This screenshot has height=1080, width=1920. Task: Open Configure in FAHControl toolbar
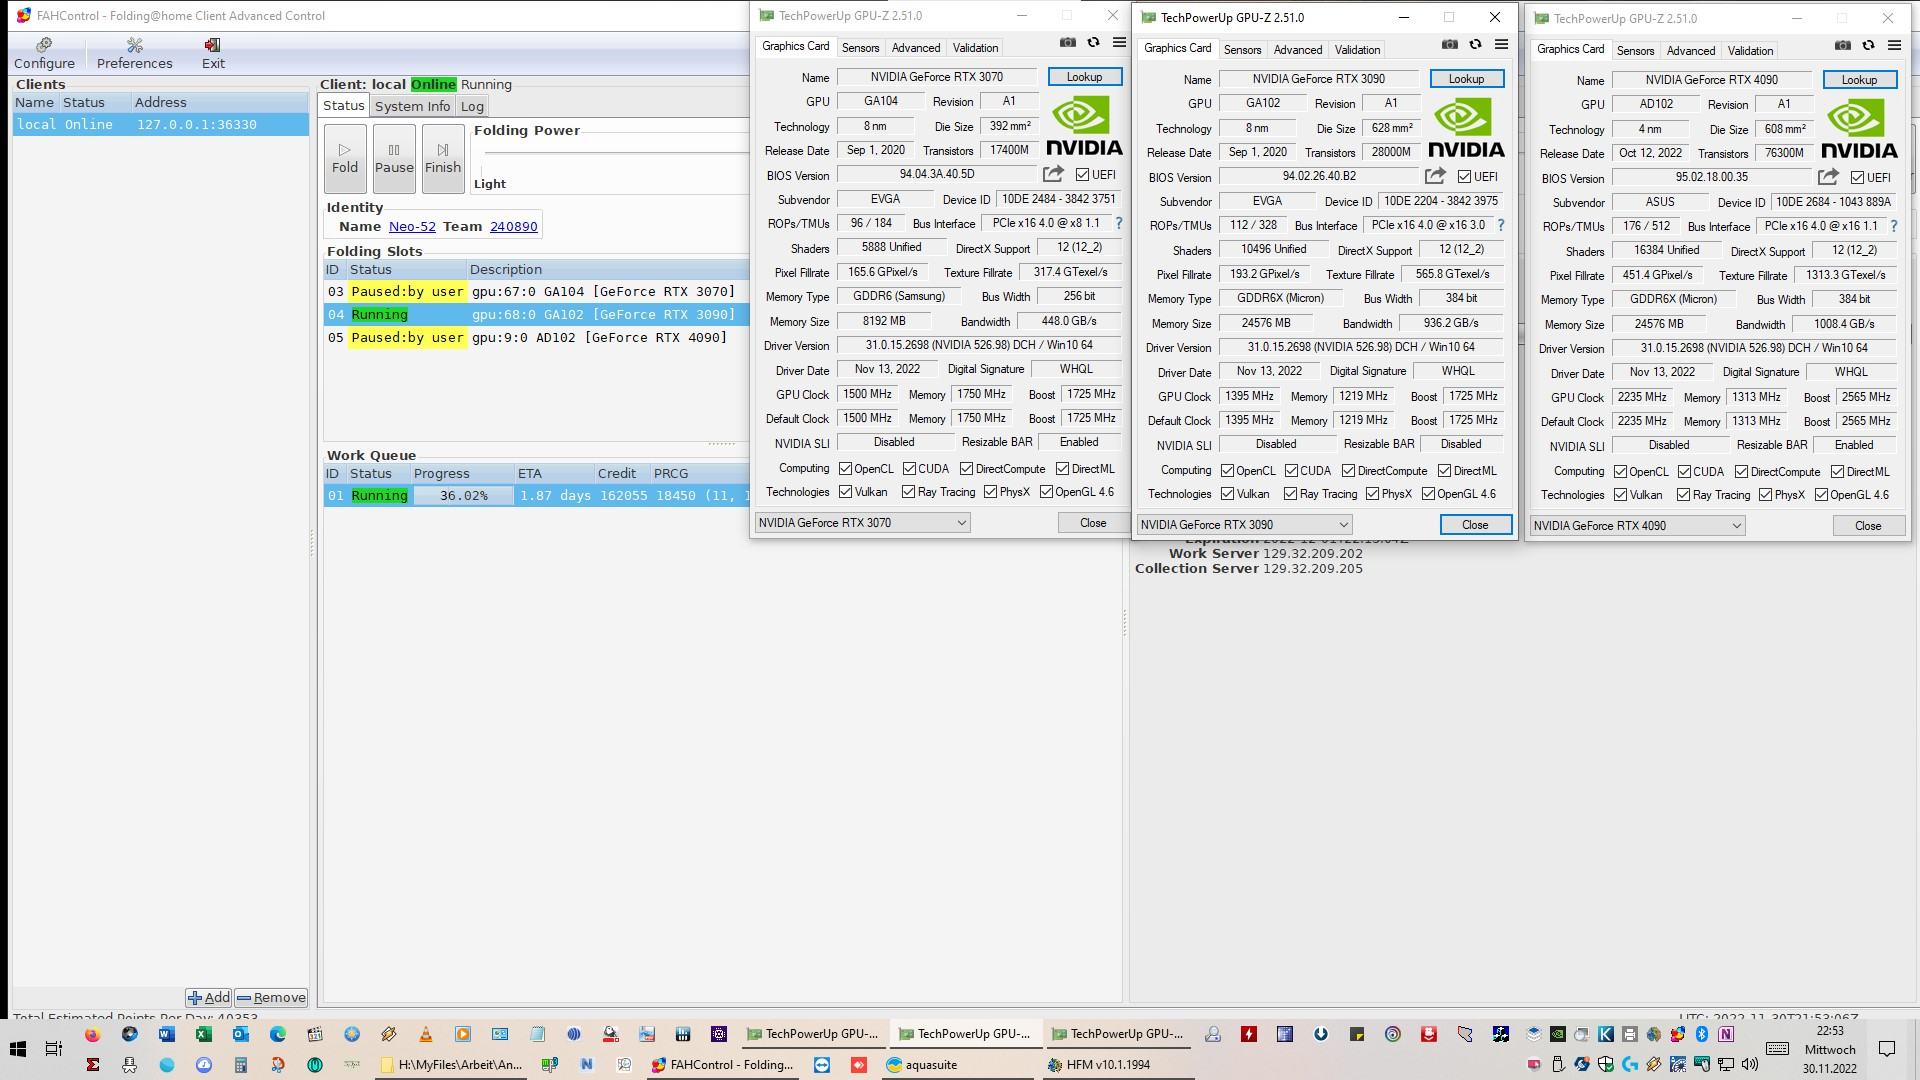[x=44, y=54]
